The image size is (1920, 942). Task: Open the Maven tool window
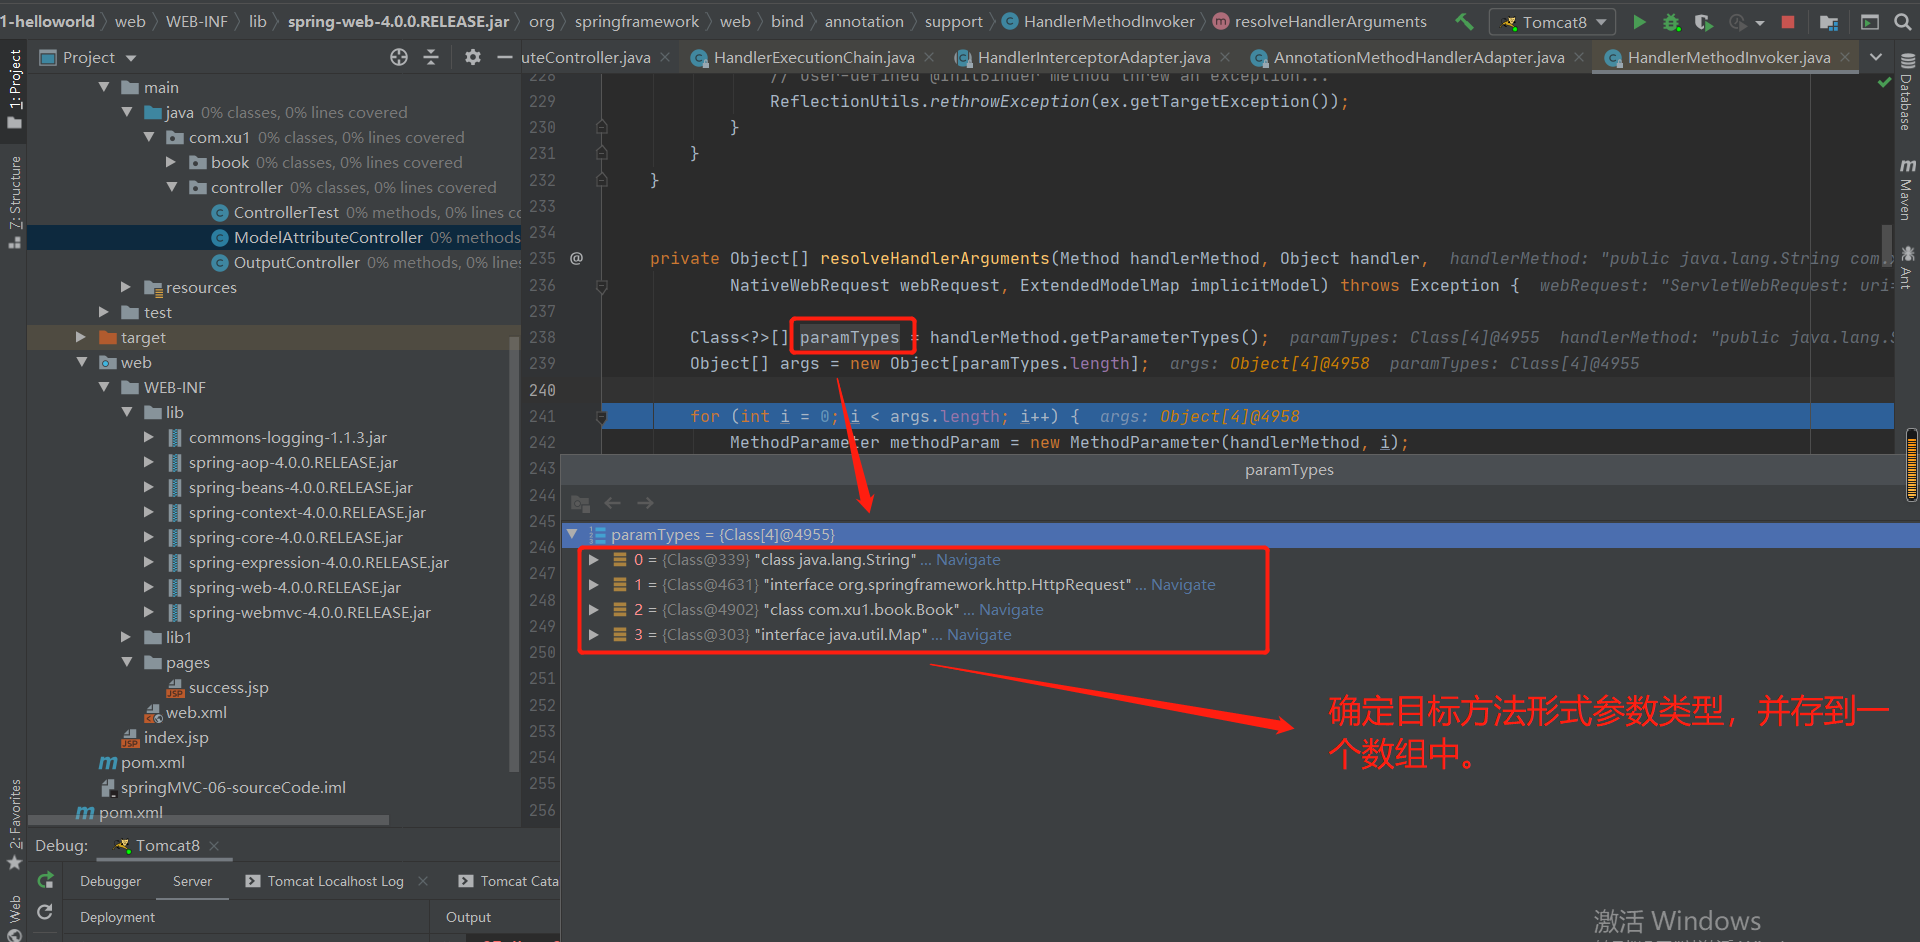[x=1907, y=189]
